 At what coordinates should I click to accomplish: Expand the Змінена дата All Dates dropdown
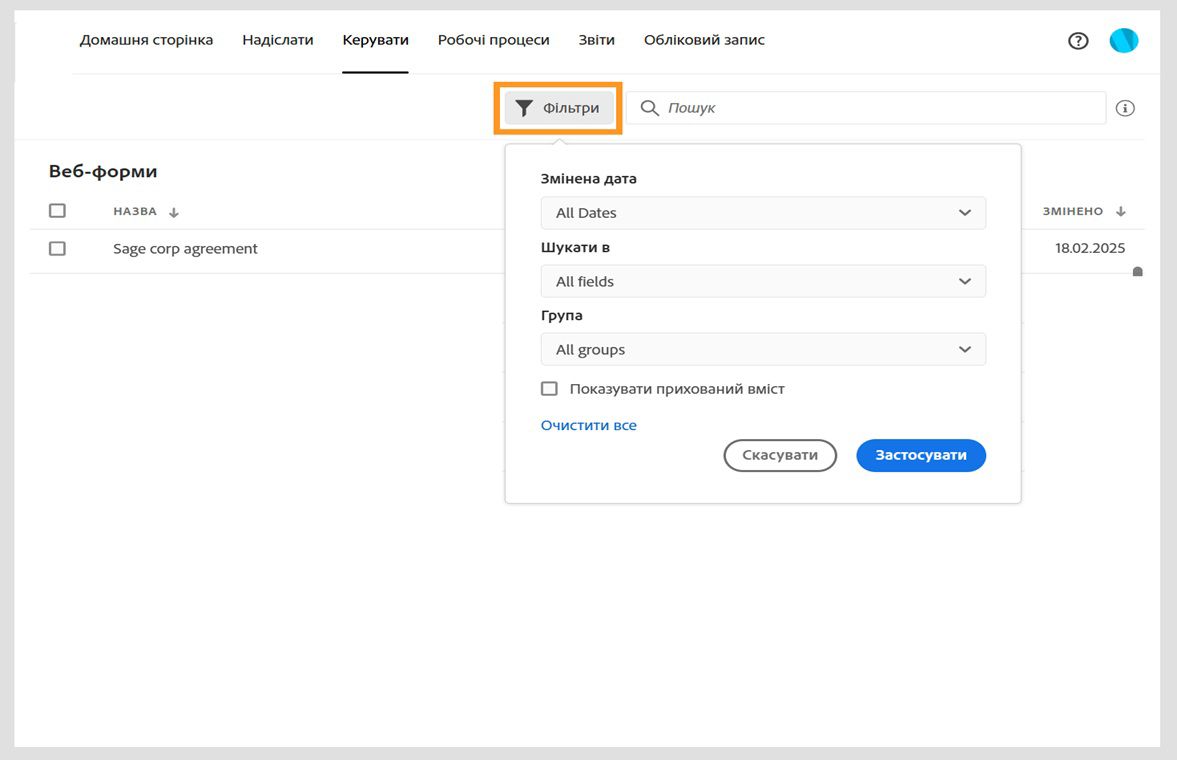(763, 213)
